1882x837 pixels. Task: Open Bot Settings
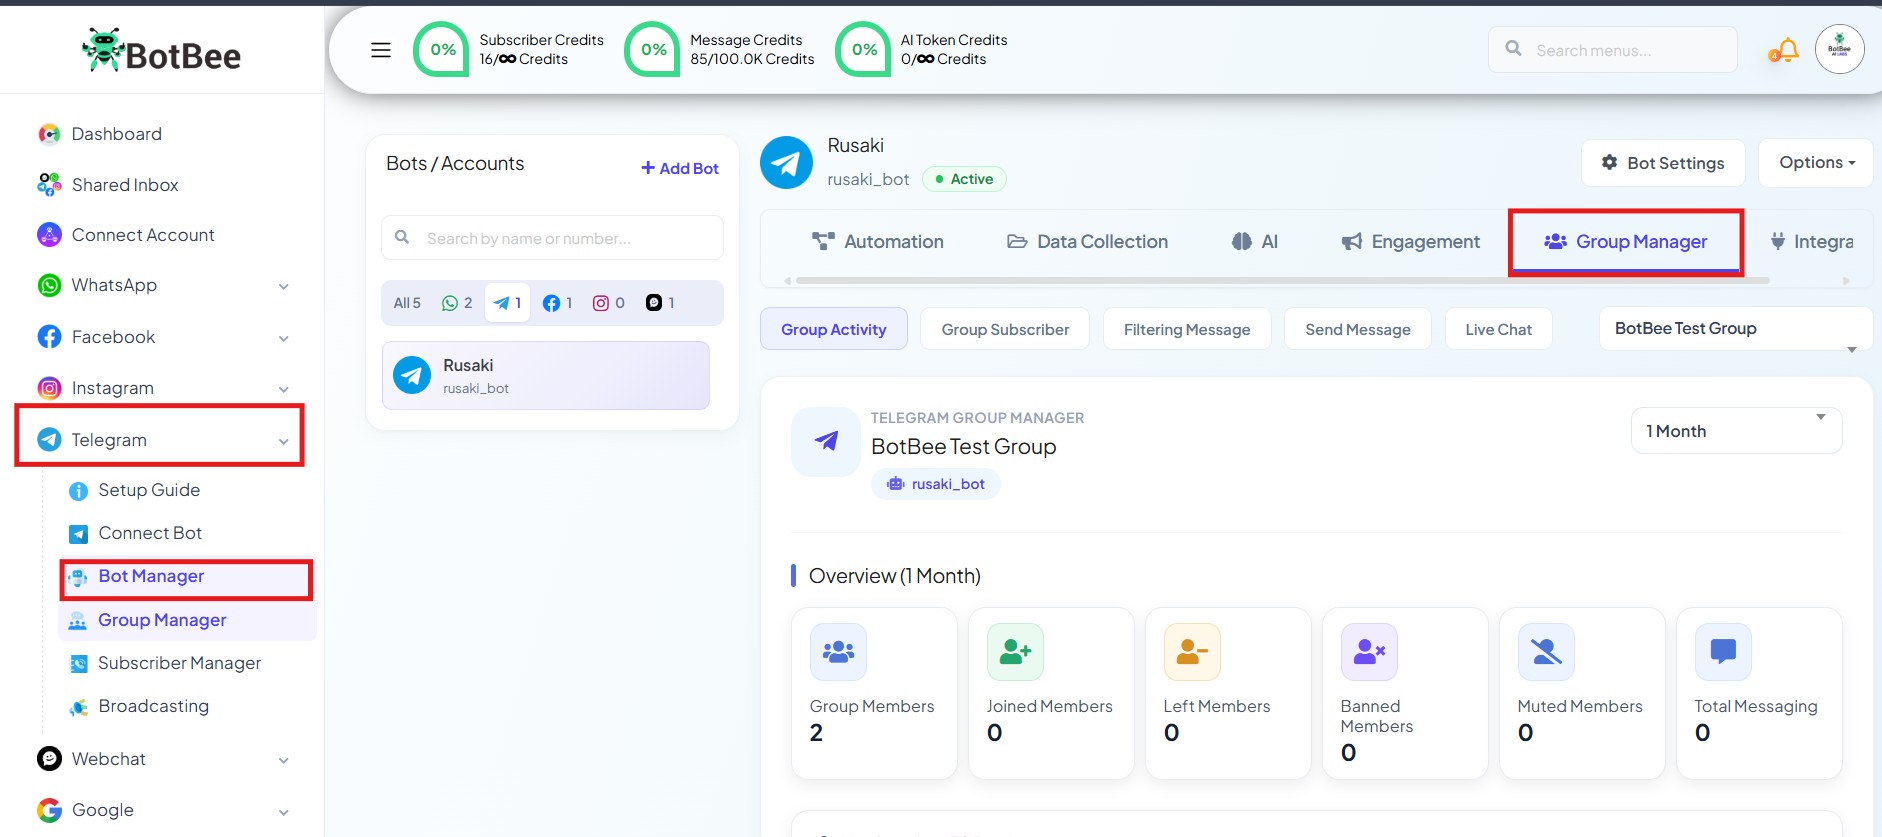[x=1663, y=163]
